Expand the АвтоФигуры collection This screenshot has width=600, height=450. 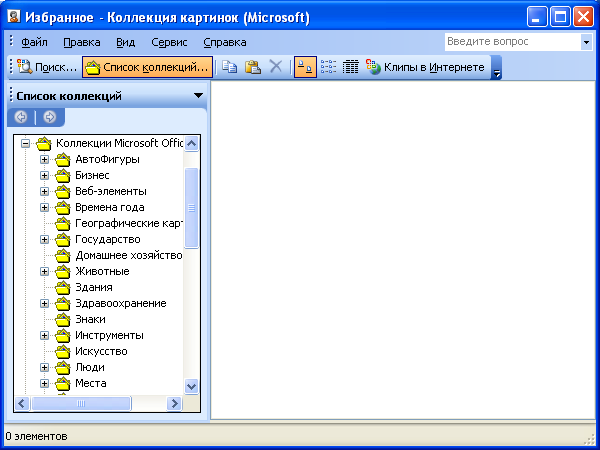click(44, 160)
